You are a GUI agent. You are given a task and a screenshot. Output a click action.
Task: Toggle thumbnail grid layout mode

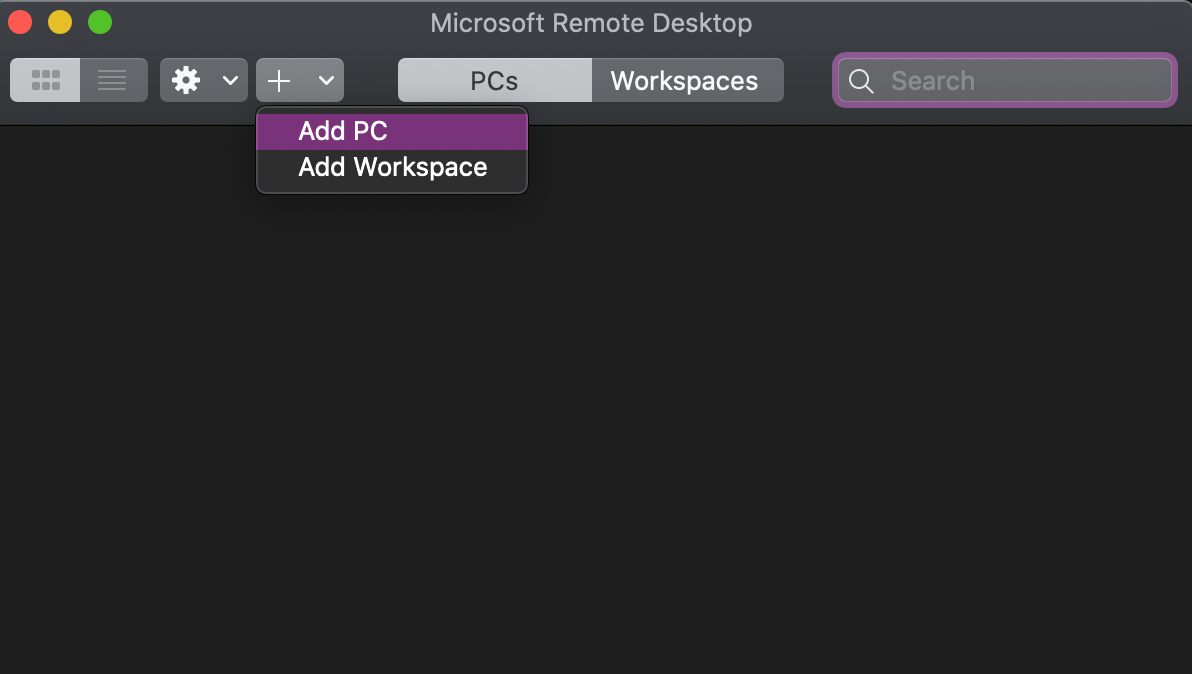tap(44, 80)
